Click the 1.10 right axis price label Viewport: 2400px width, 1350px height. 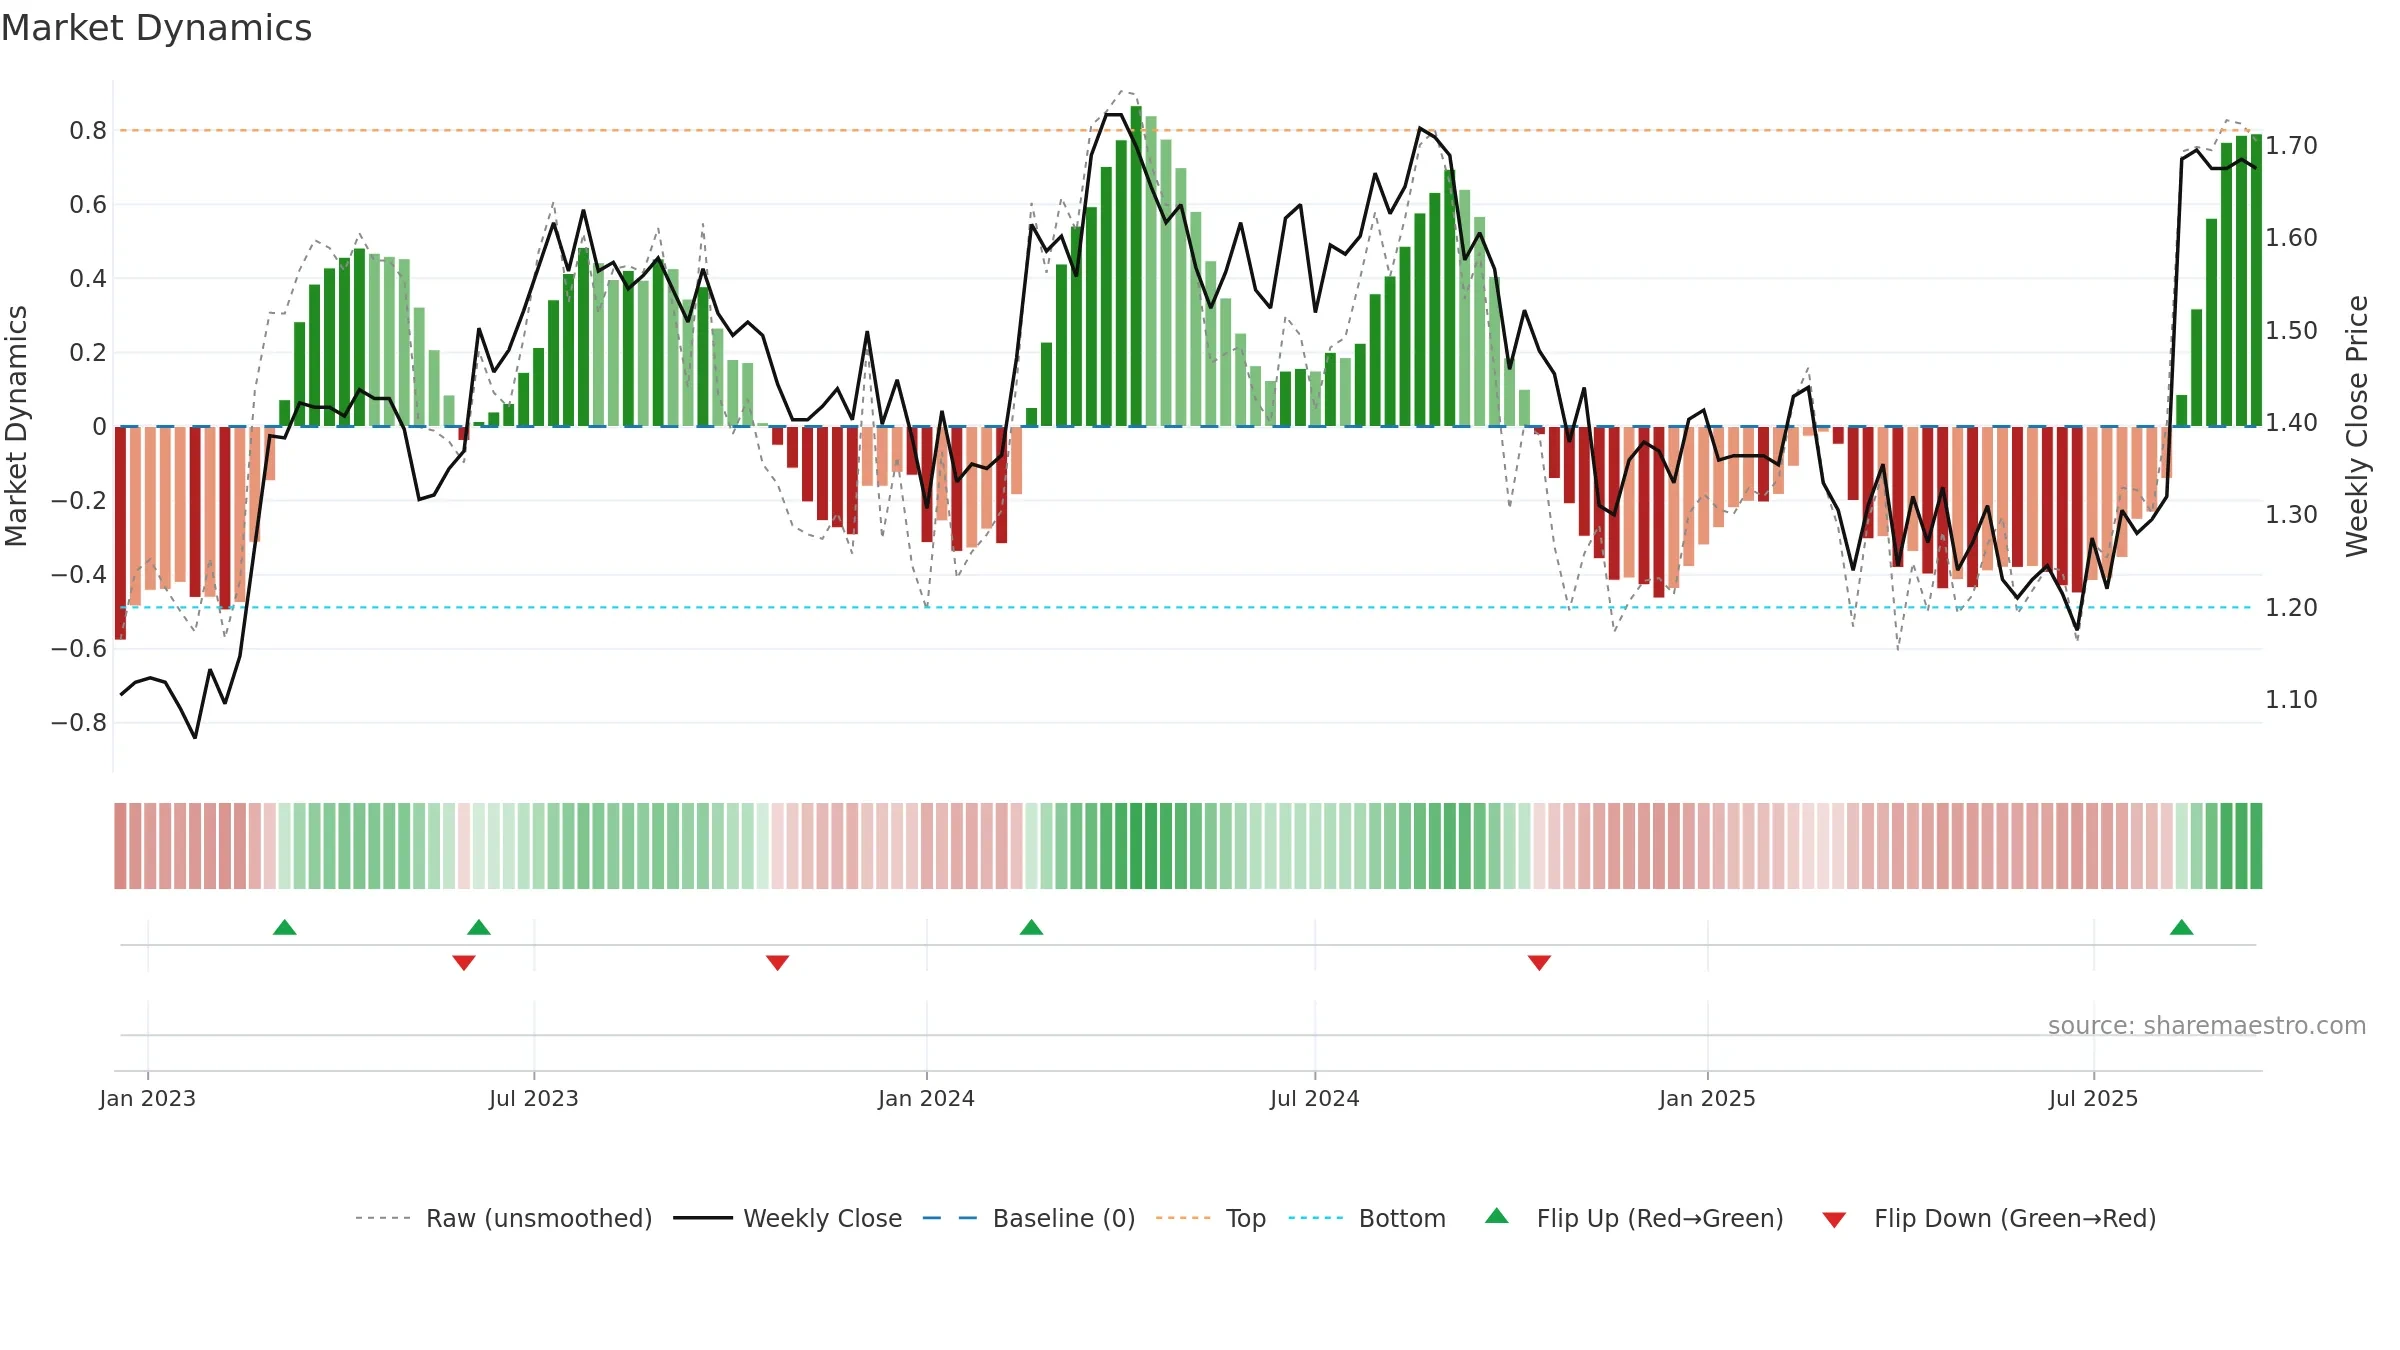click(x=2291, y=700)
